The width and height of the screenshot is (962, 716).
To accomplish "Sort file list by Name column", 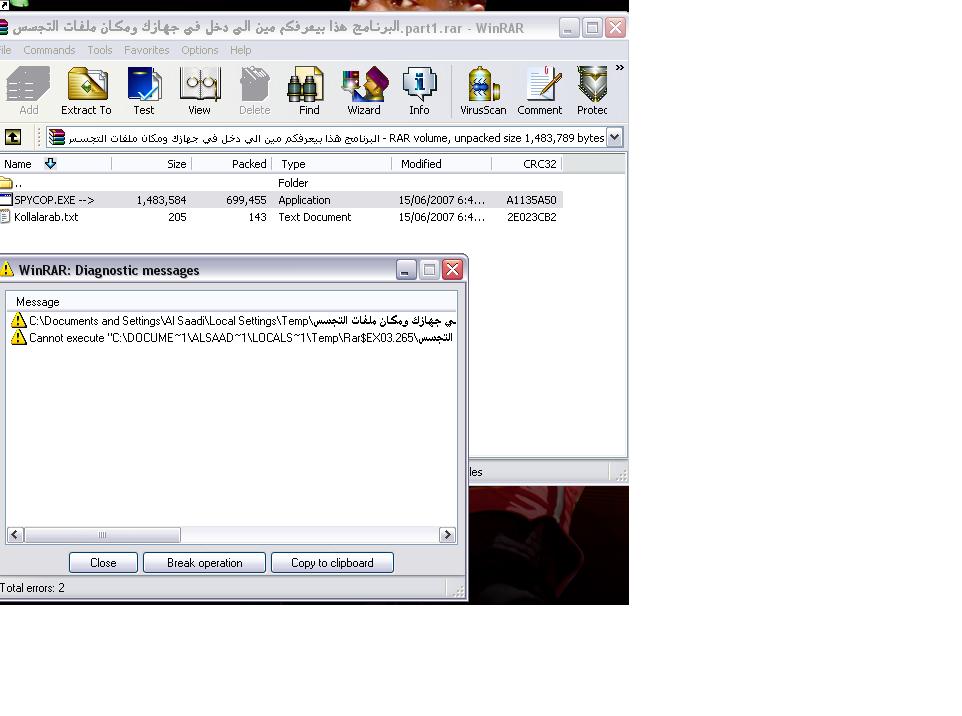I will pos(18,164).
